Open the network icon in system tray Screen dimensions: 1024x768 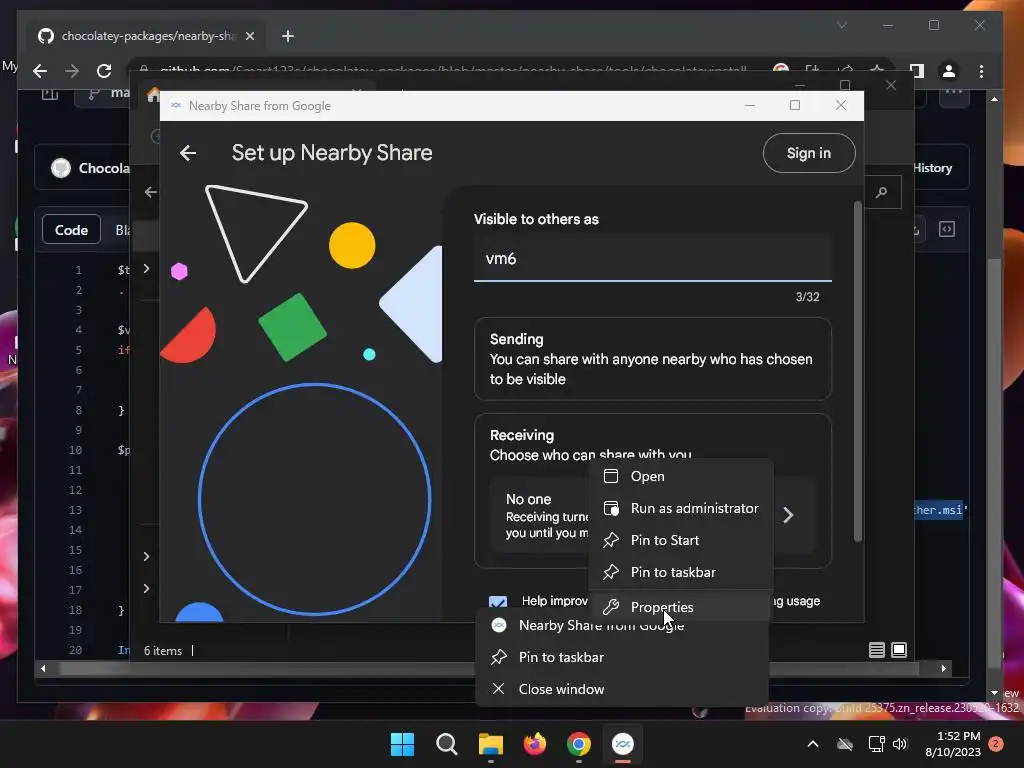pyautogui.click(x=876, y=744)
